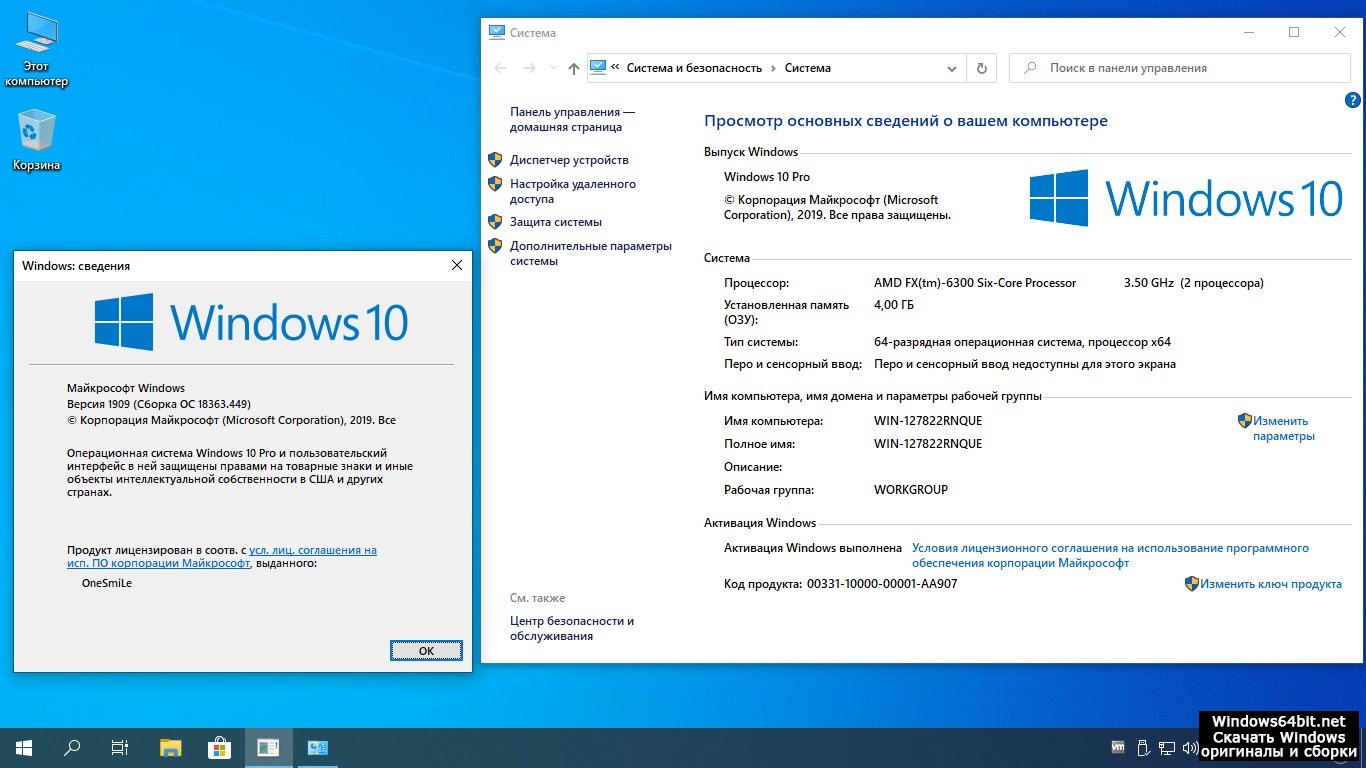
Task: Click Изменить ключ продукта link
Action: click(x=1270, y=584)
